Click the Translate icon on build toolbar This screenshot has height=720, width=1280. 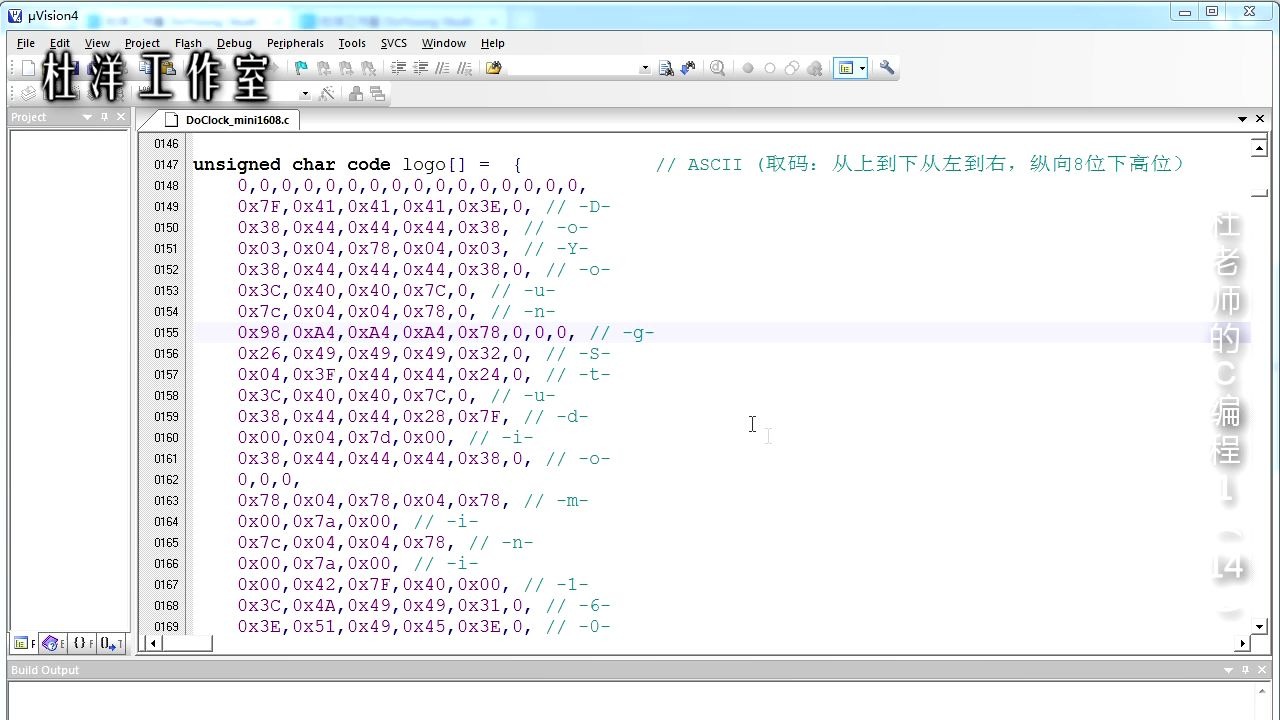click(28, 93)
